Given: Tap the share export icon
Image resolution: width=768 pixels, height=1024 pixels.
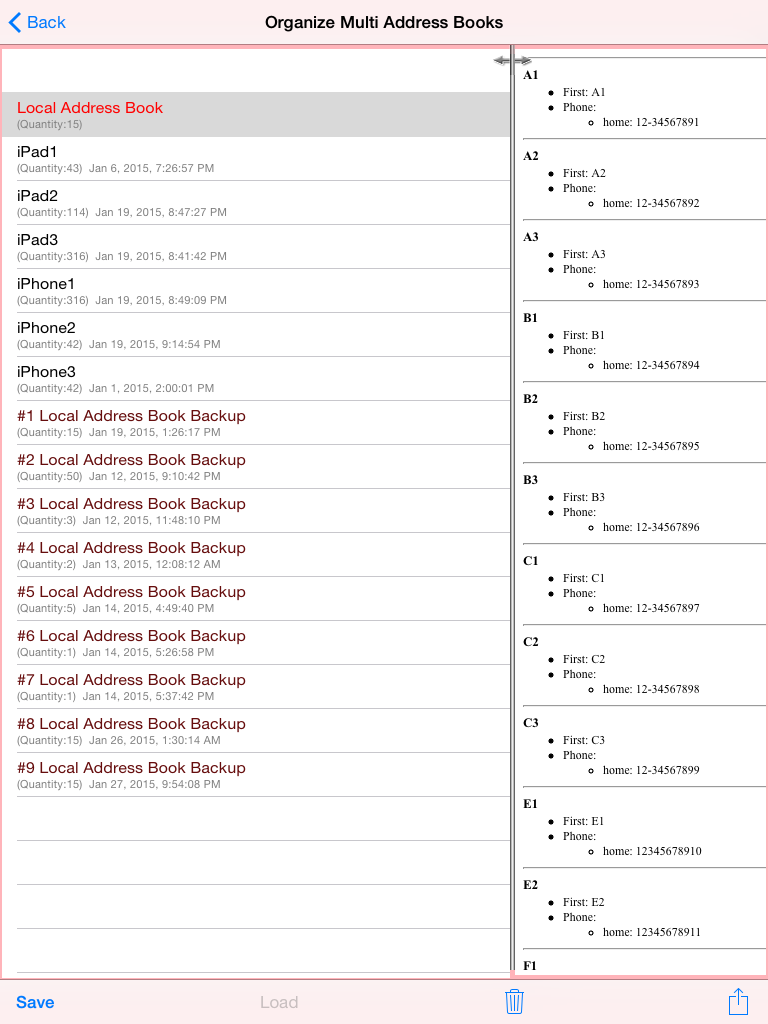Looking at the screenshot, I should tap(738, 1001).
